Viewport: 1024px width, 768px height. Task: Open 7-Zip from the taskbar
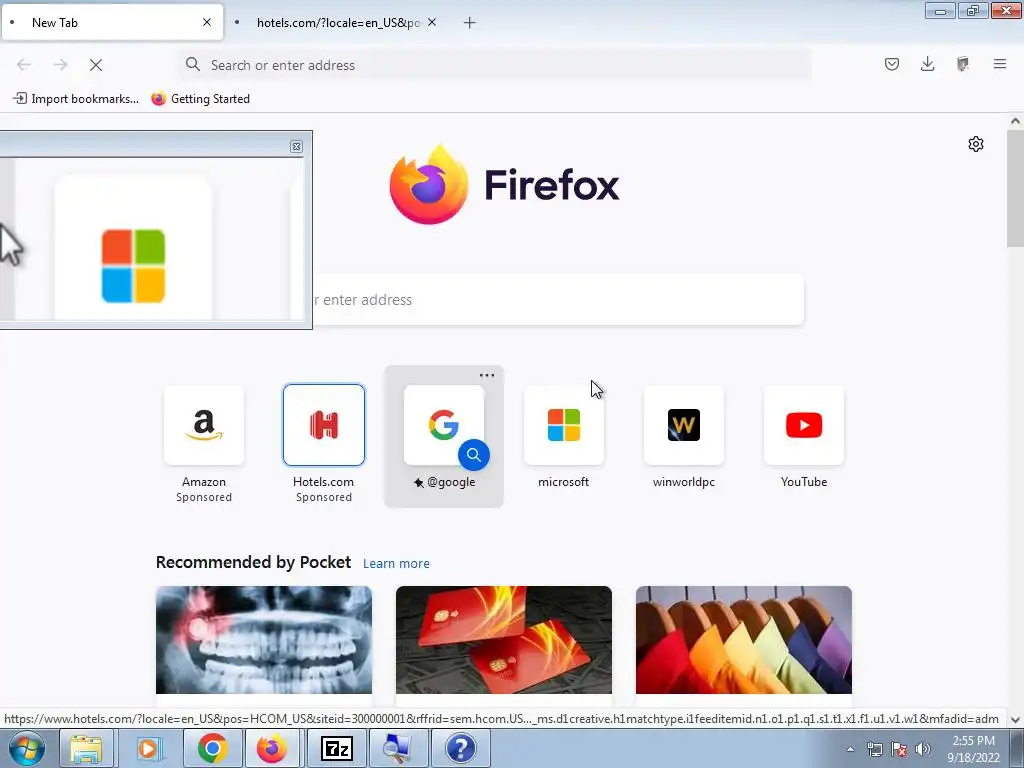point(337,748)
